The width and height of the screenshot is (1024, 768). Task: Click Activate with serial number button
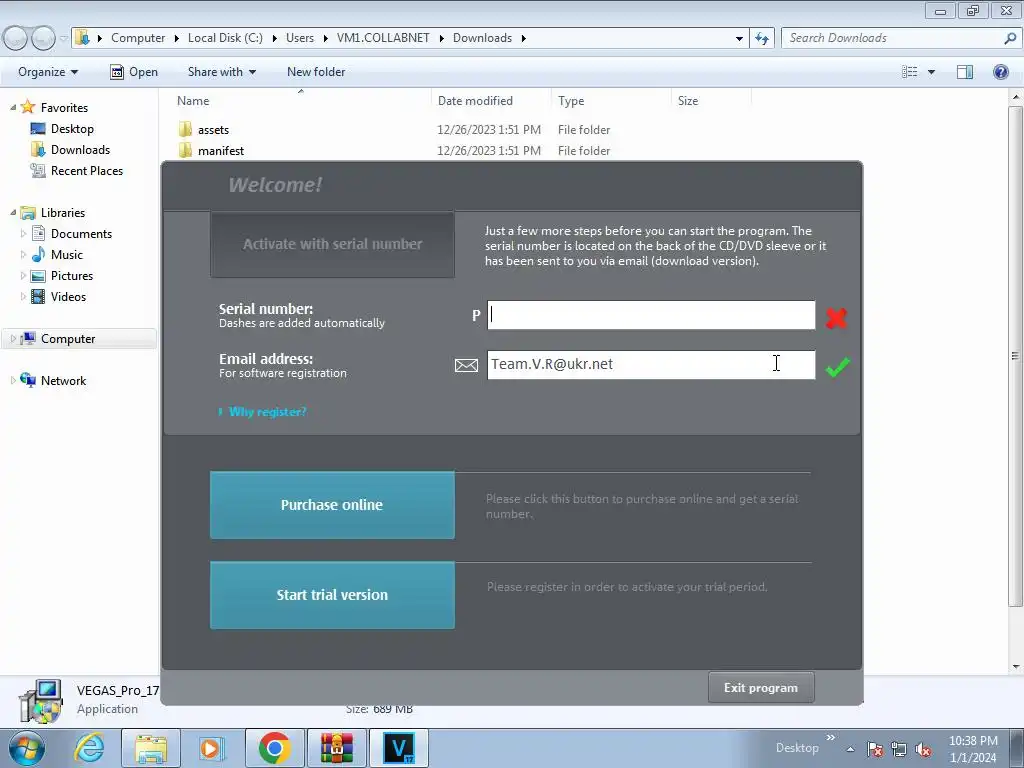[x=332, y=244]
